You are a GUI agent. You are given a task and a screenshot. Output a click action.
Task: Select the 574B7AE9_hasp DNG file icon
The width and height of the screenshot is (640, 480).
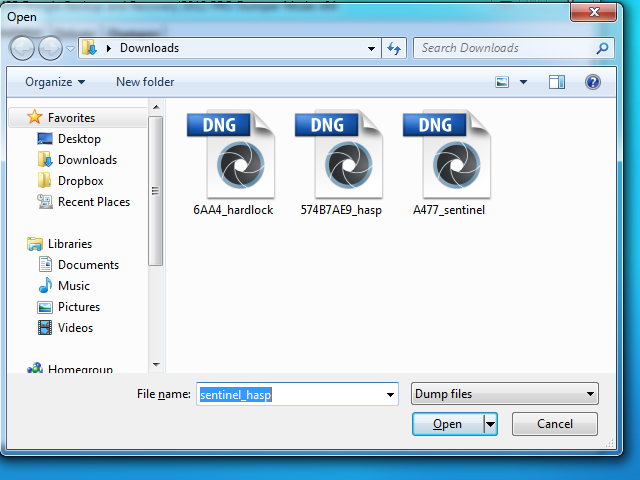click(339, 154)
